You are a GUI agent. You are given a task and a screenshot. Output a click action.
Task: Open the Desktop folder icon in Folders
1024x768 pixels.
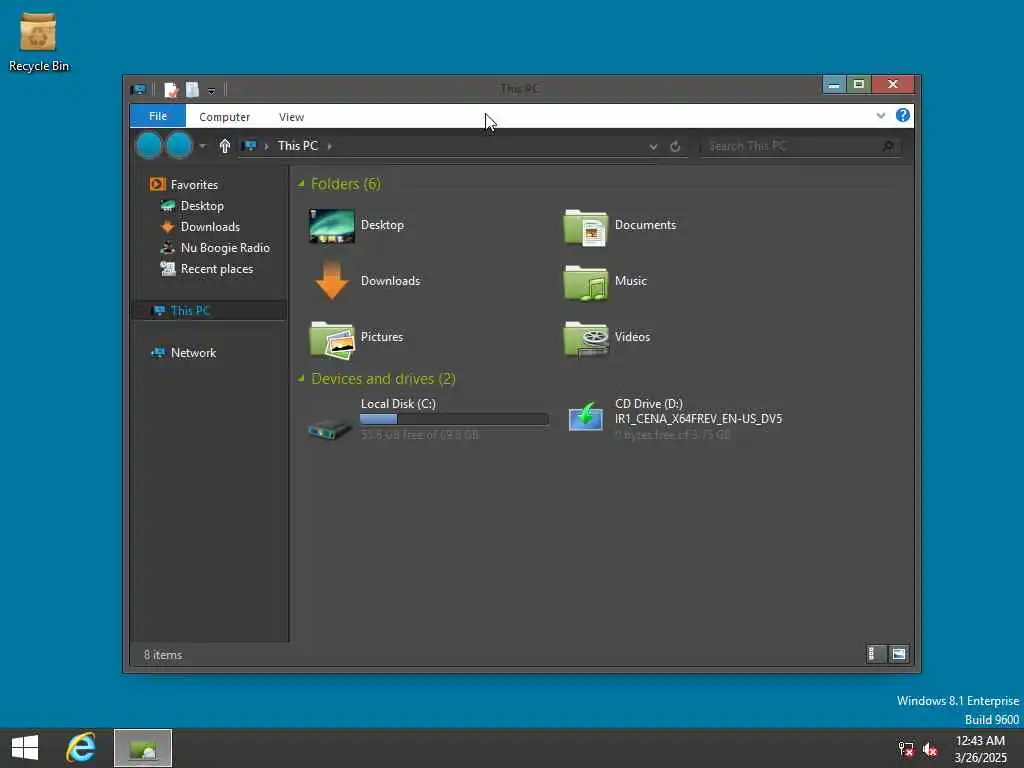pyautogui.click(x=332, y=226)
